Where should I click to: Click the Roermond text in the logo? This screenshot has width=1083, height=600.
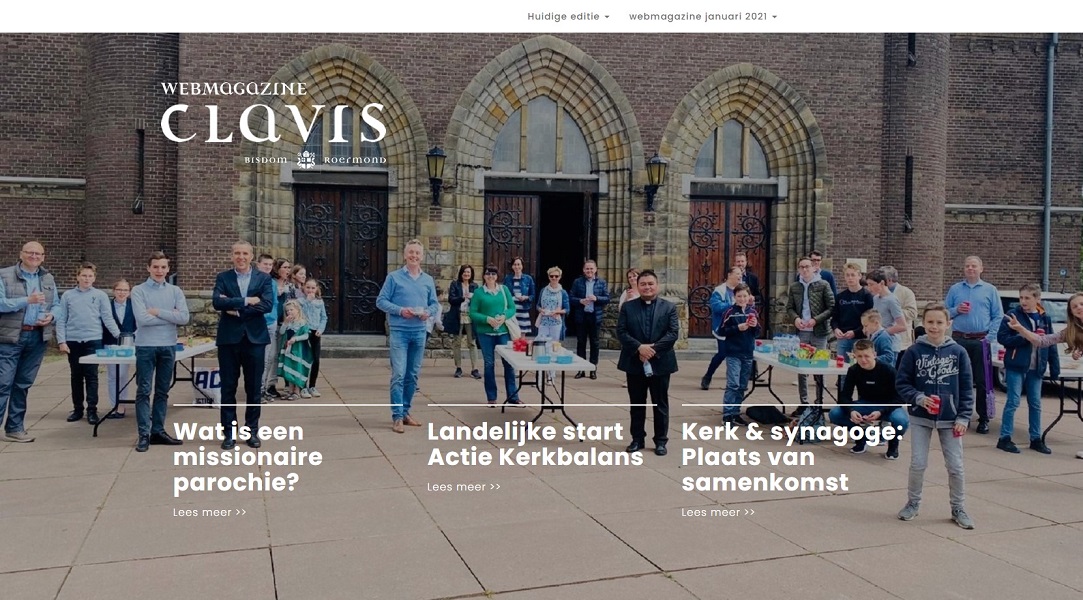coord(355,160)
